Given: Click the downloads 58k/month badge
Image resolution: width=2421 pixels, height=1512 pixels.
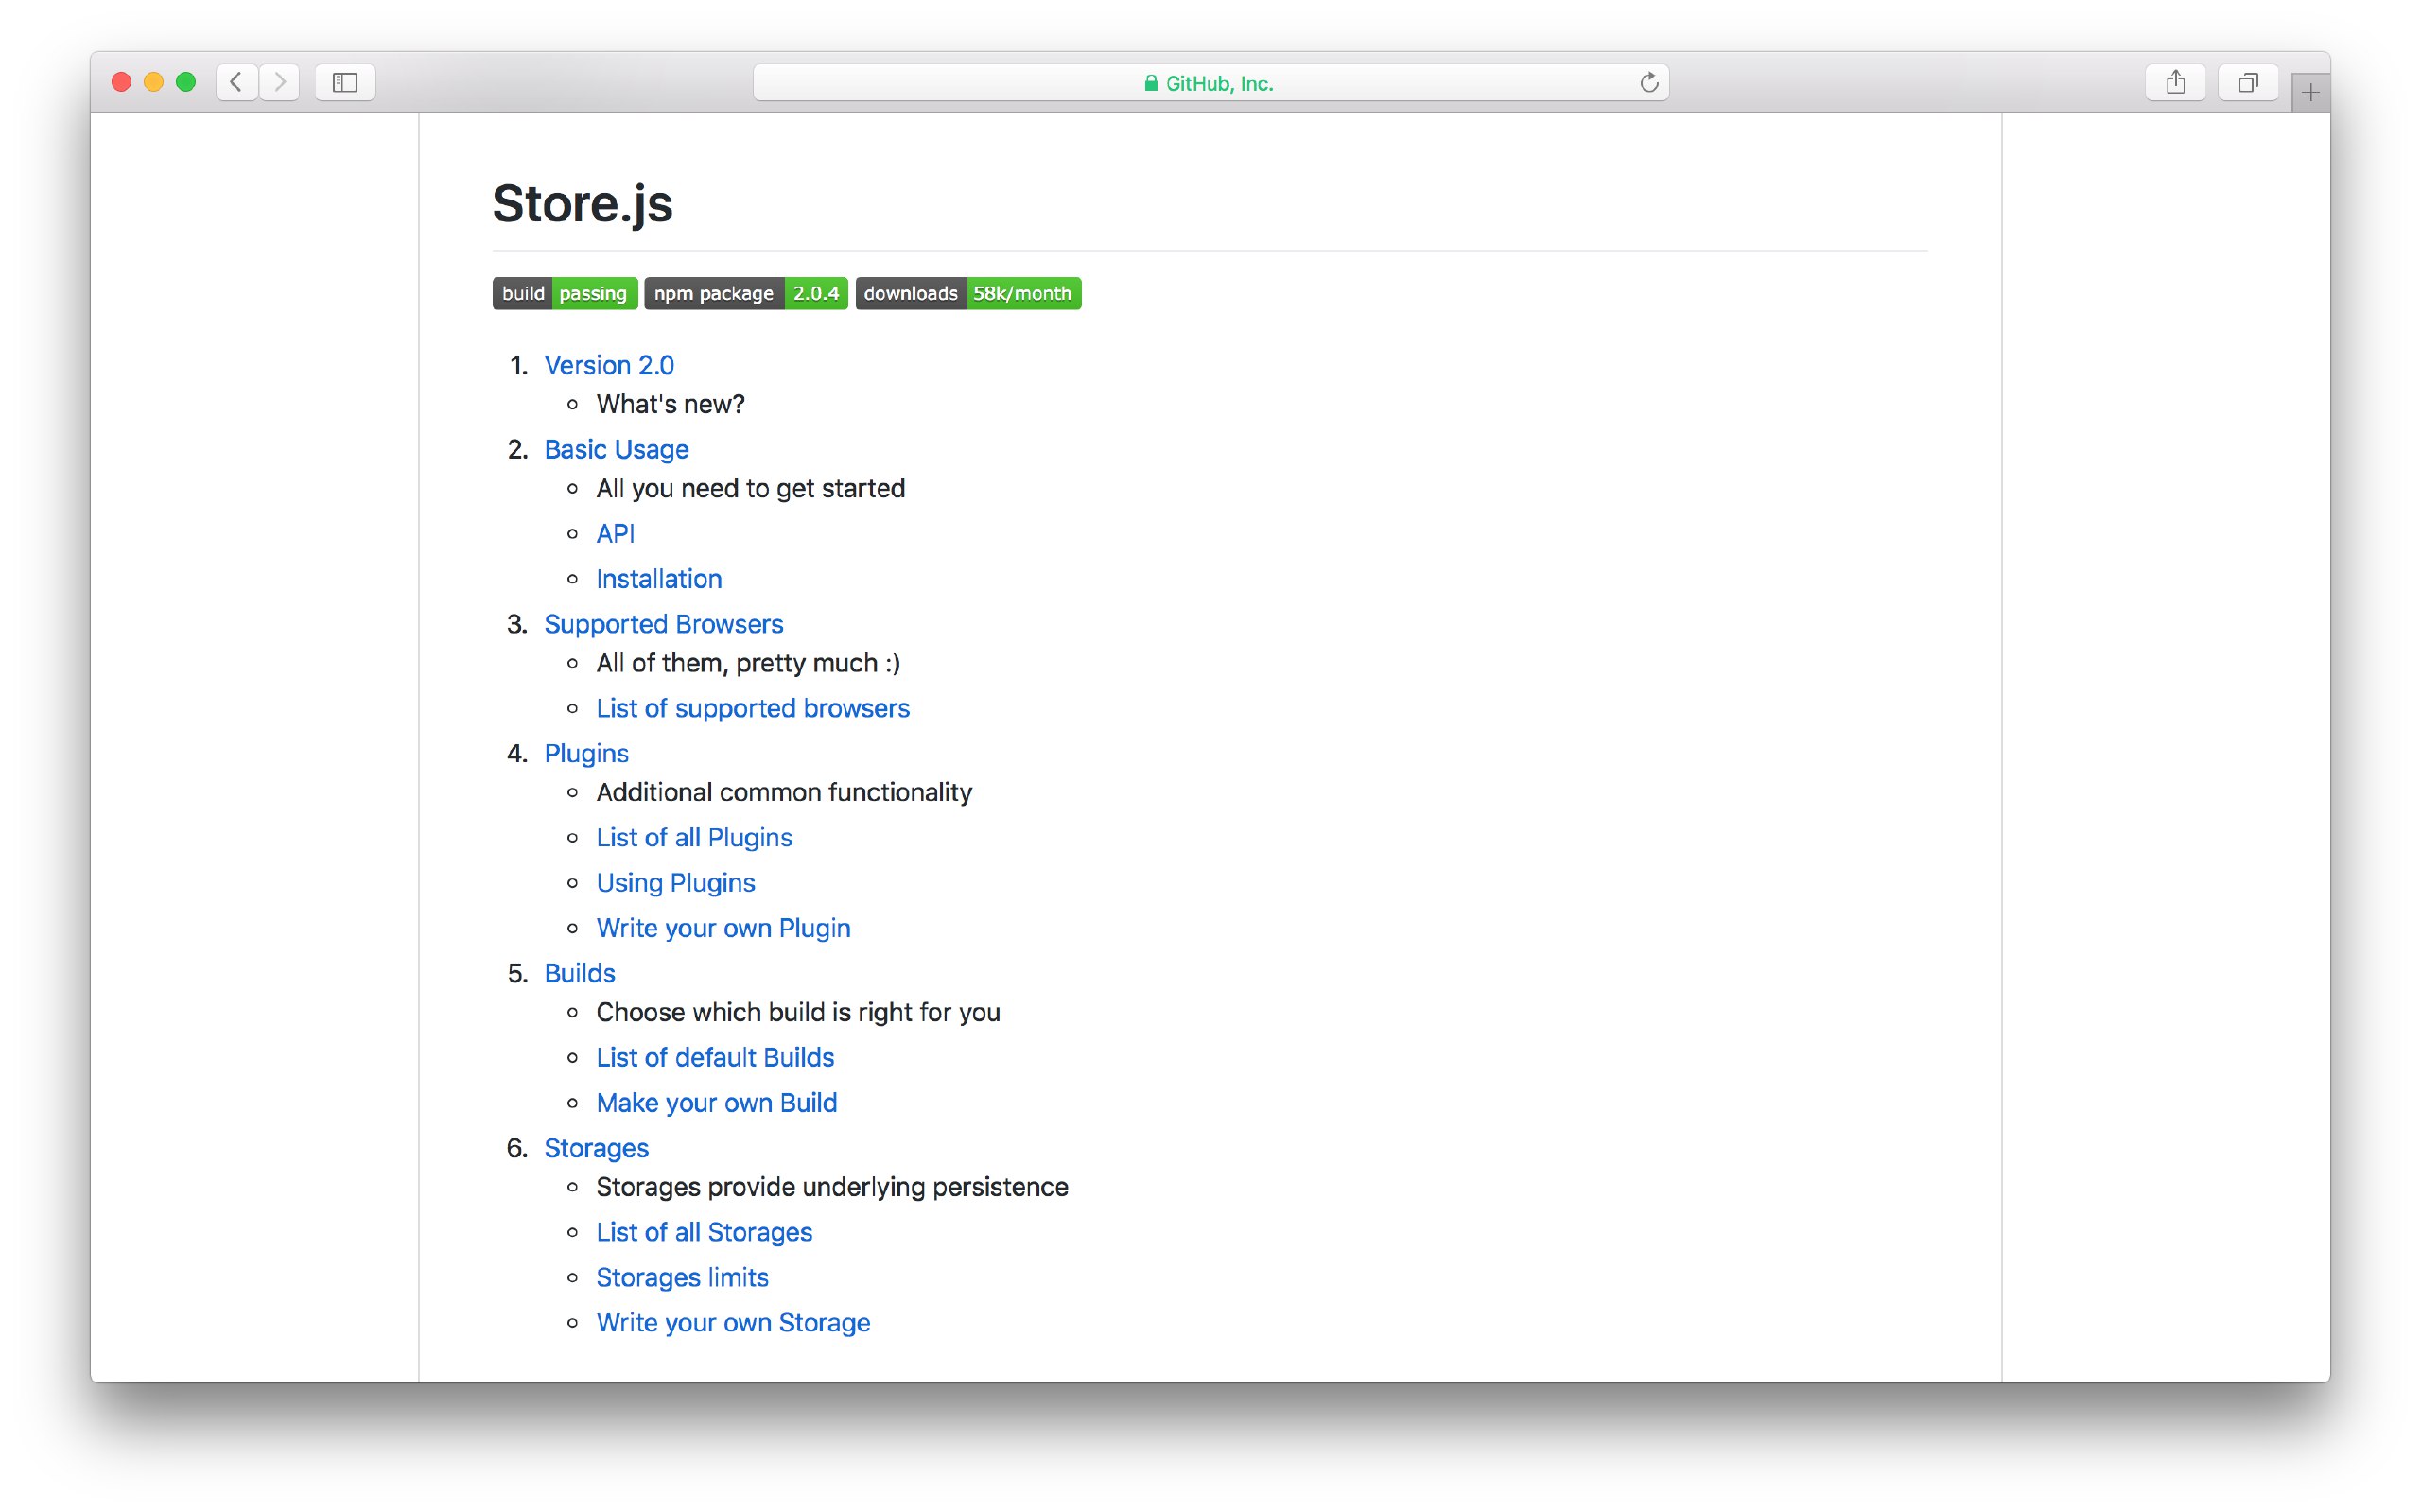Looking at the screenshot, I should [968, 293].
